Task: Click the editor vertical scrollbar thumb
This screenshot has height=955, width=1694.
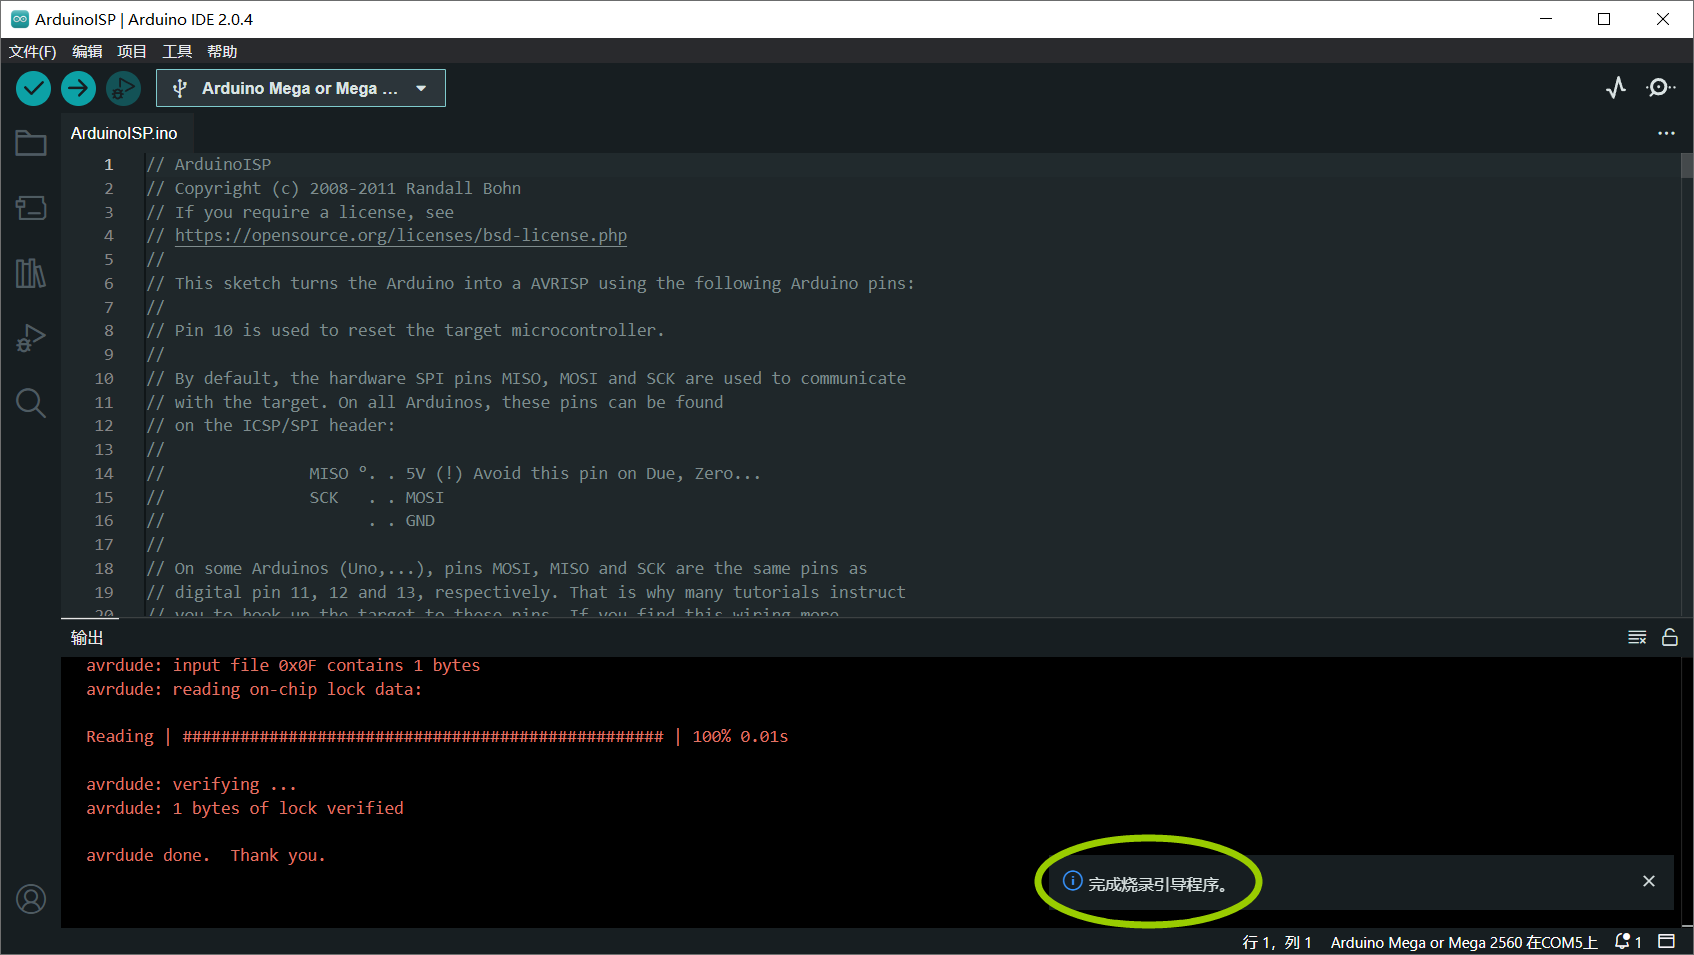Action: click(x=1687, y=165)
